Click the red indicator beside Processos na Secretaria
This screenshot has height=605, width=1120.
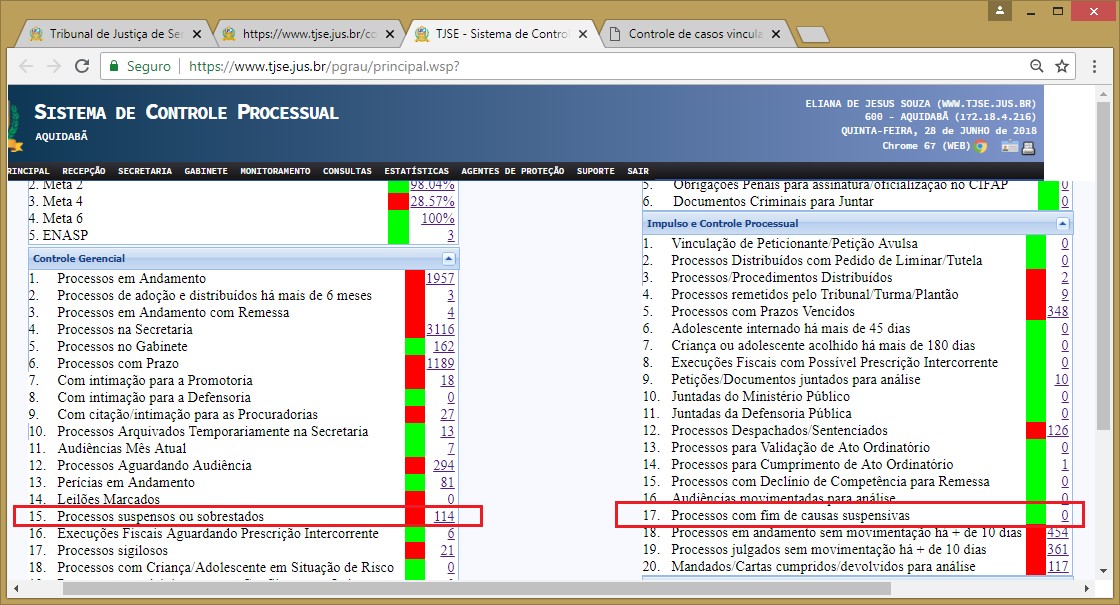tap(414, 329)
